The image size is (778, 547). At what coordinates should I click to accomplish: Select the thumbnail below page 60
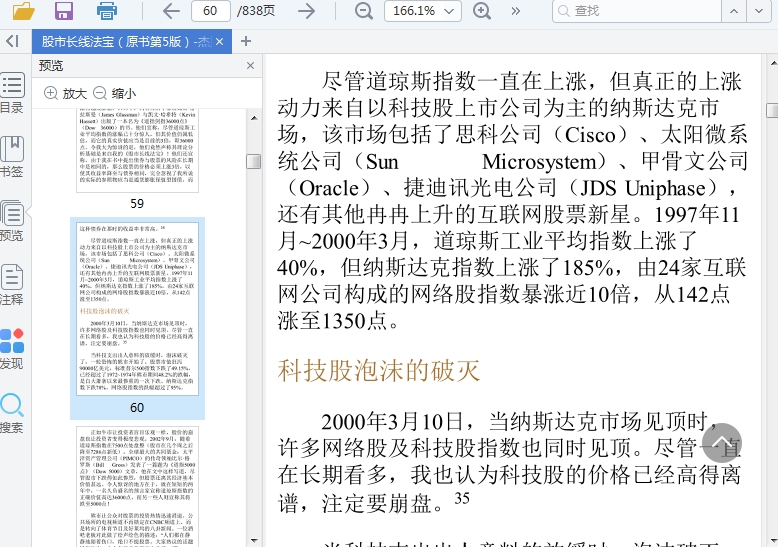pos(137,486)
